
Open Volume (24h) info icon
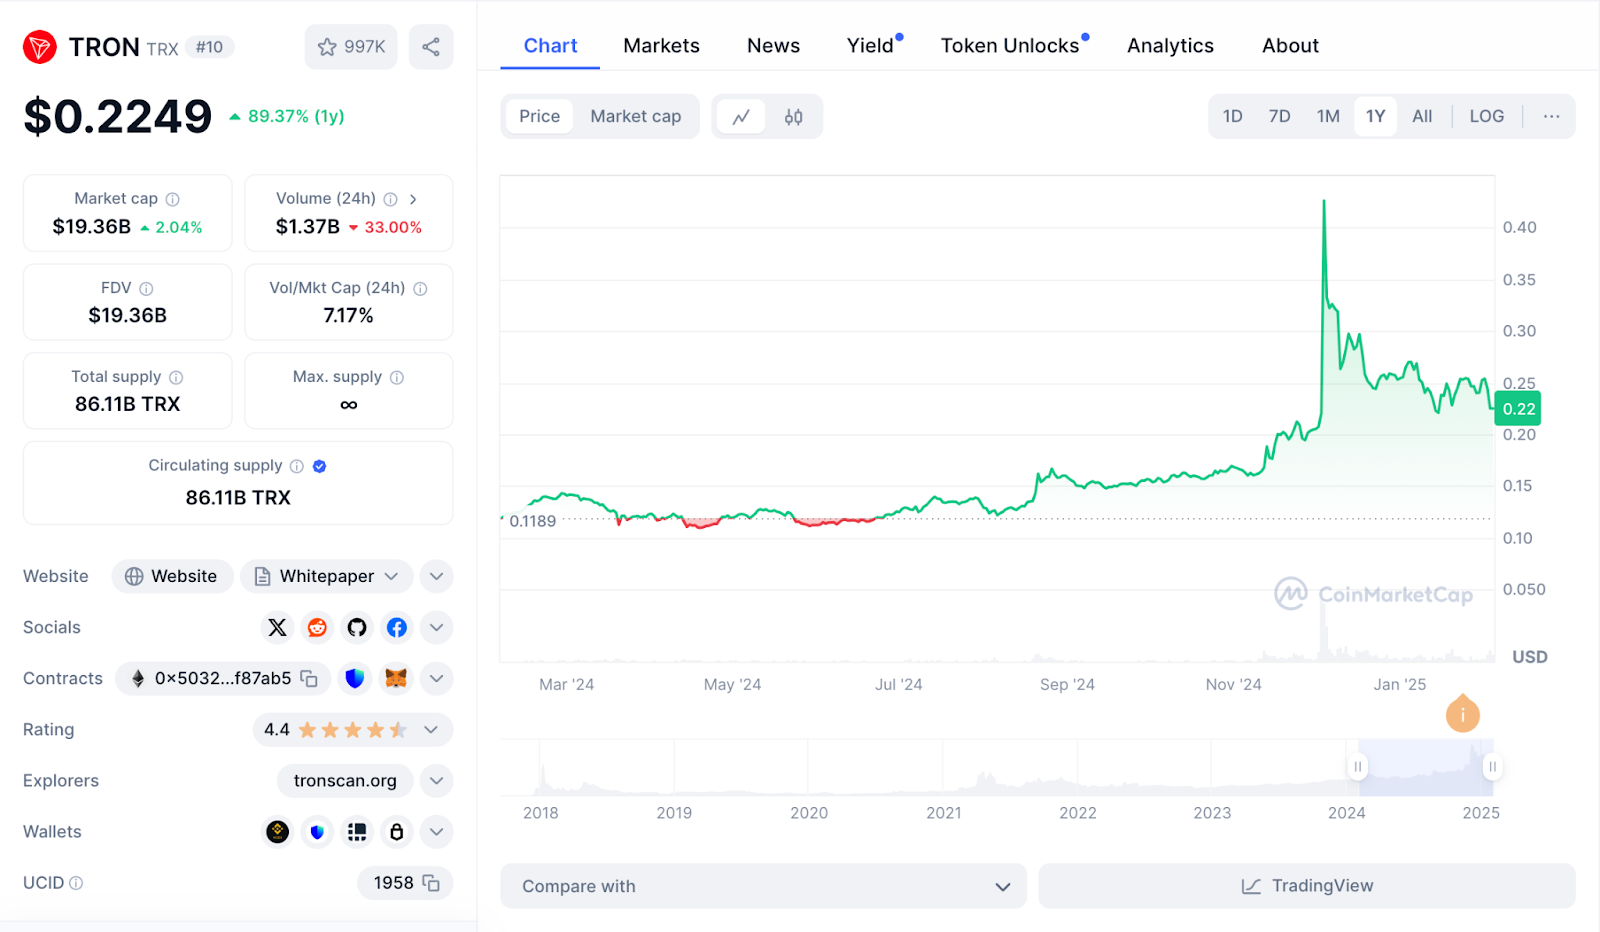tap(391, 199)
